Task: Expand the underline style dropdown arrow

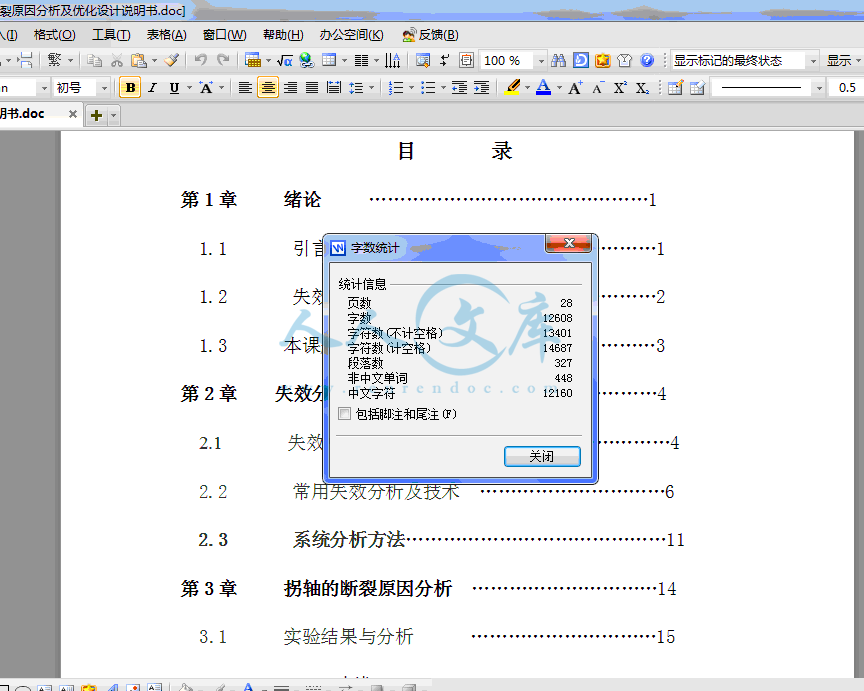Action: point(189,88)
